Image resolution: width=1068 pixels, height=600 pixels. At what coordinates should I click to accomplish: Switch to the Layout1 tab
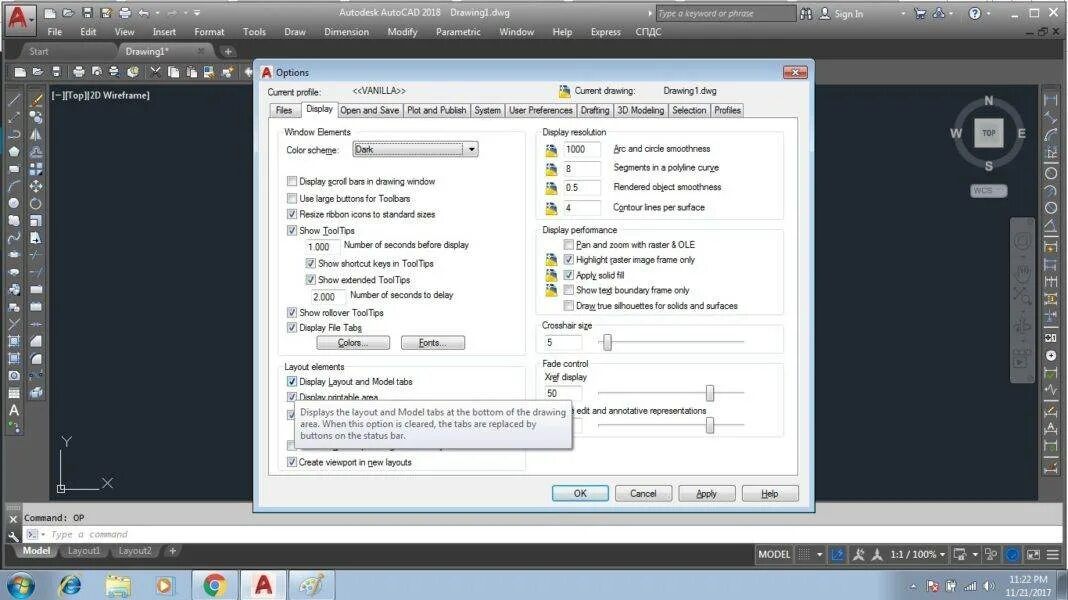pos(84,551)
